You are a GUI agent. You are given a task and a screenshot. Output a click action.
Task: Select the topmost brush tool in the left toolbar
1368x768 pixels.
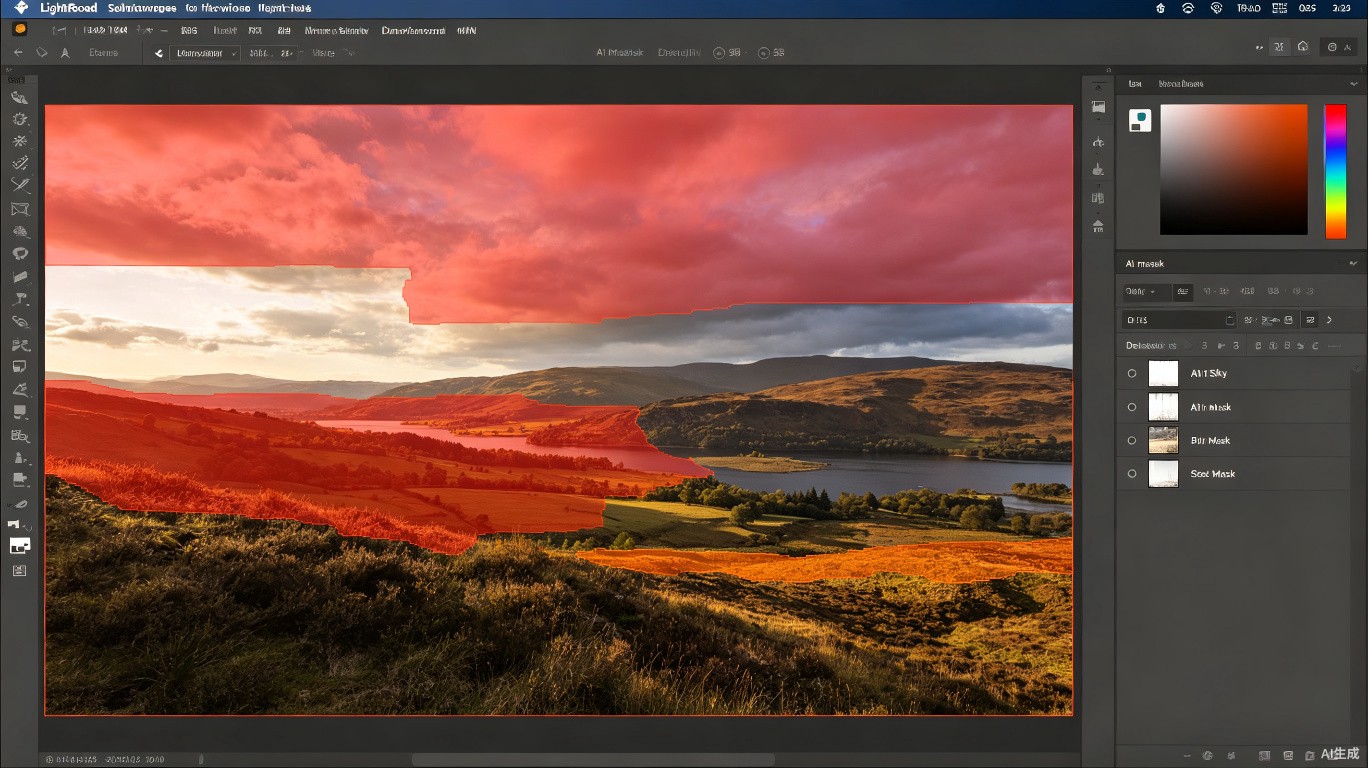click(19, 97)
